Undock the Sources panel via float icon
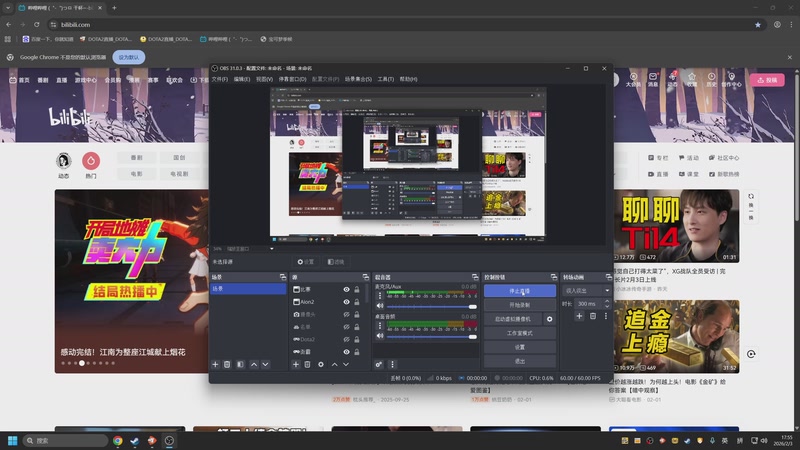 pos(366,277)
